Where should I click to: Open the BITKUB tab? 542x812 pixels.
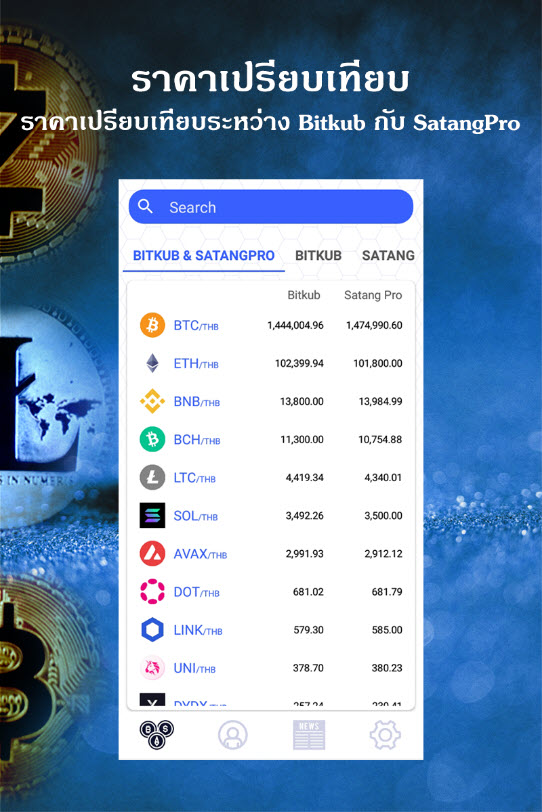click(318, 255)
